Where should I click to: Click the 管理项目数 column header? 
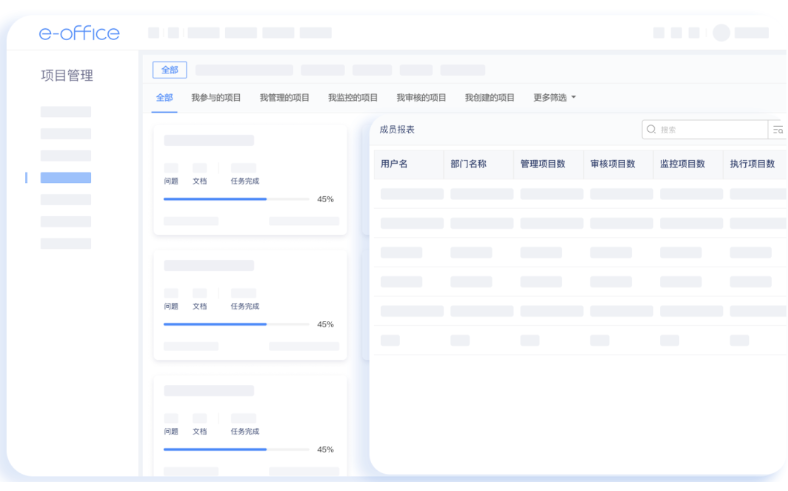coord(543,163)
